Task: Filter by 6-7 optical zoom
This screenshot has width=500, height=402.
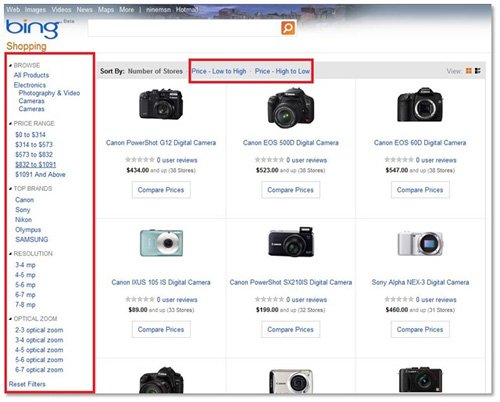Action: tap(39, 370)
